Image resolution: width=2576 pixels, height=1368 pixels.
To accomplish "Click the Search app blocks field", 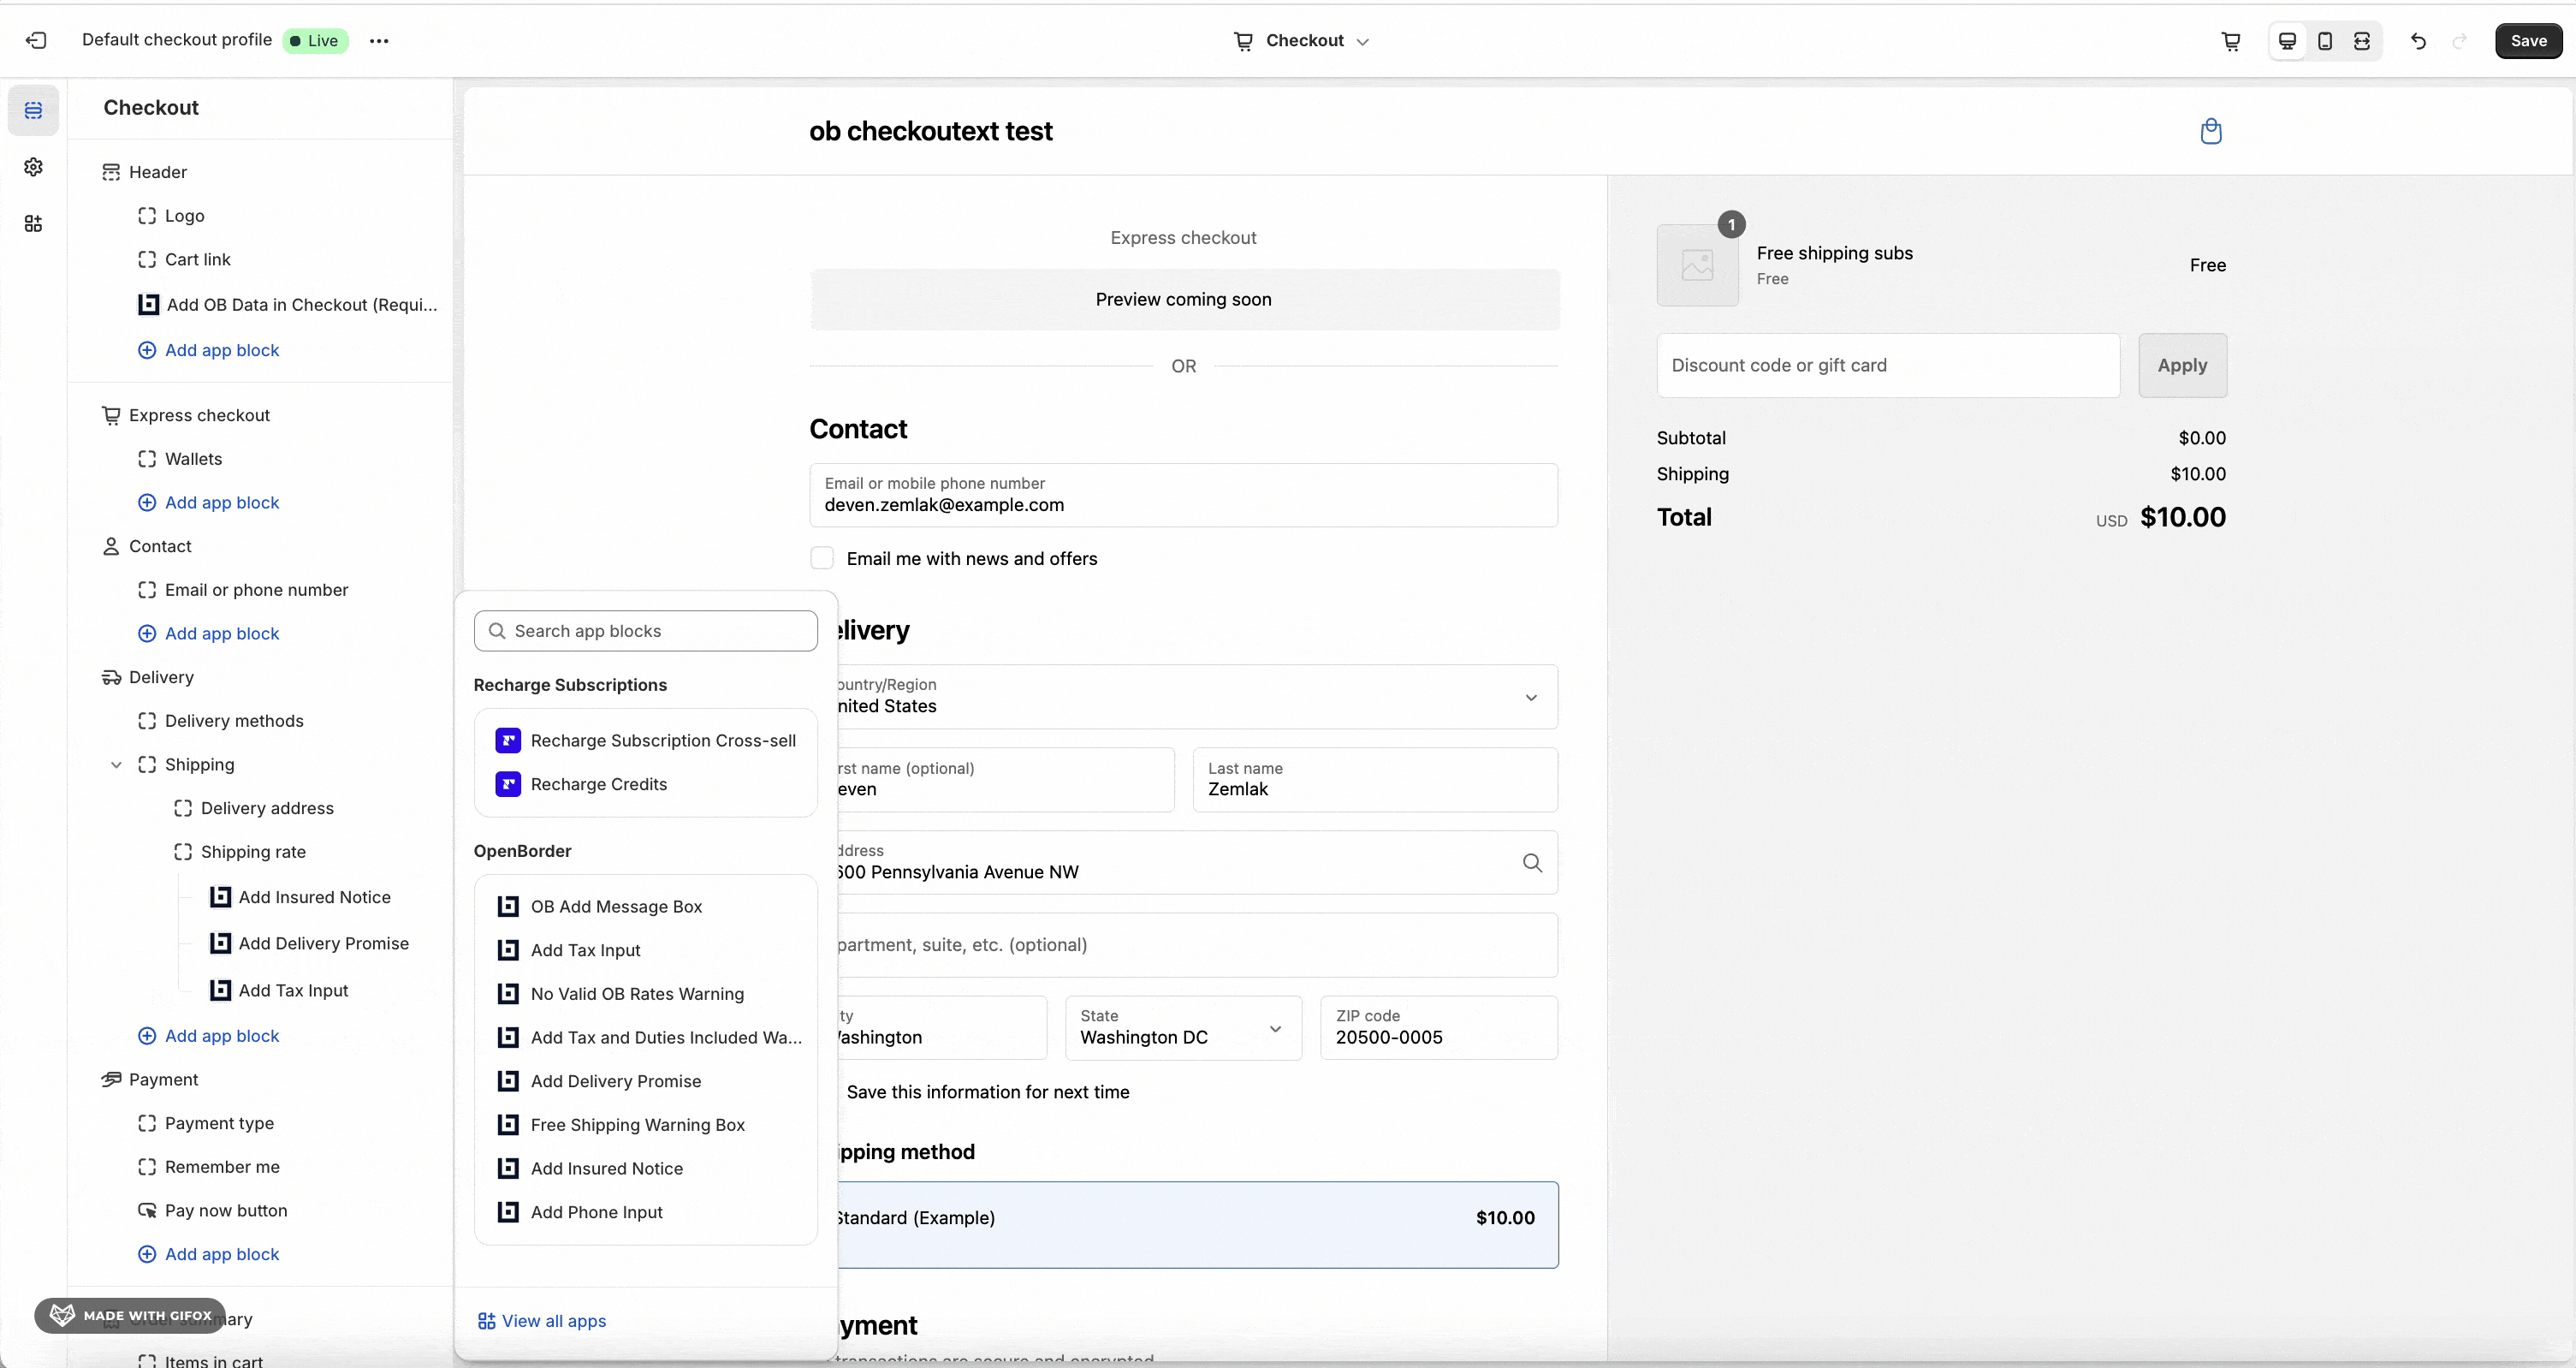I will coord(646,631).
